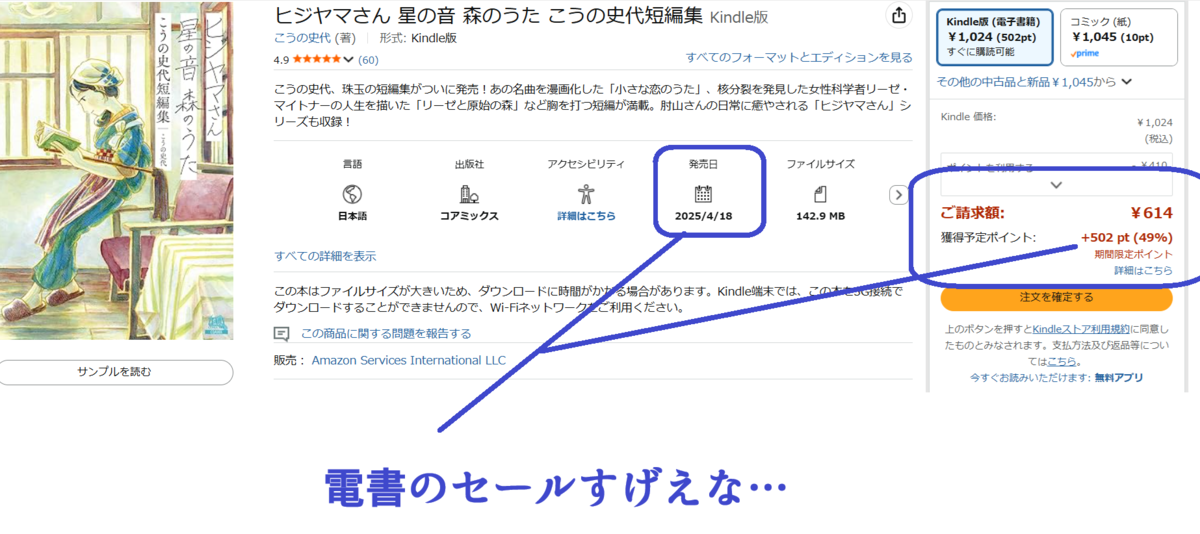Click the ご請求額 label
1200x534 pixels.
coord(973,212)
